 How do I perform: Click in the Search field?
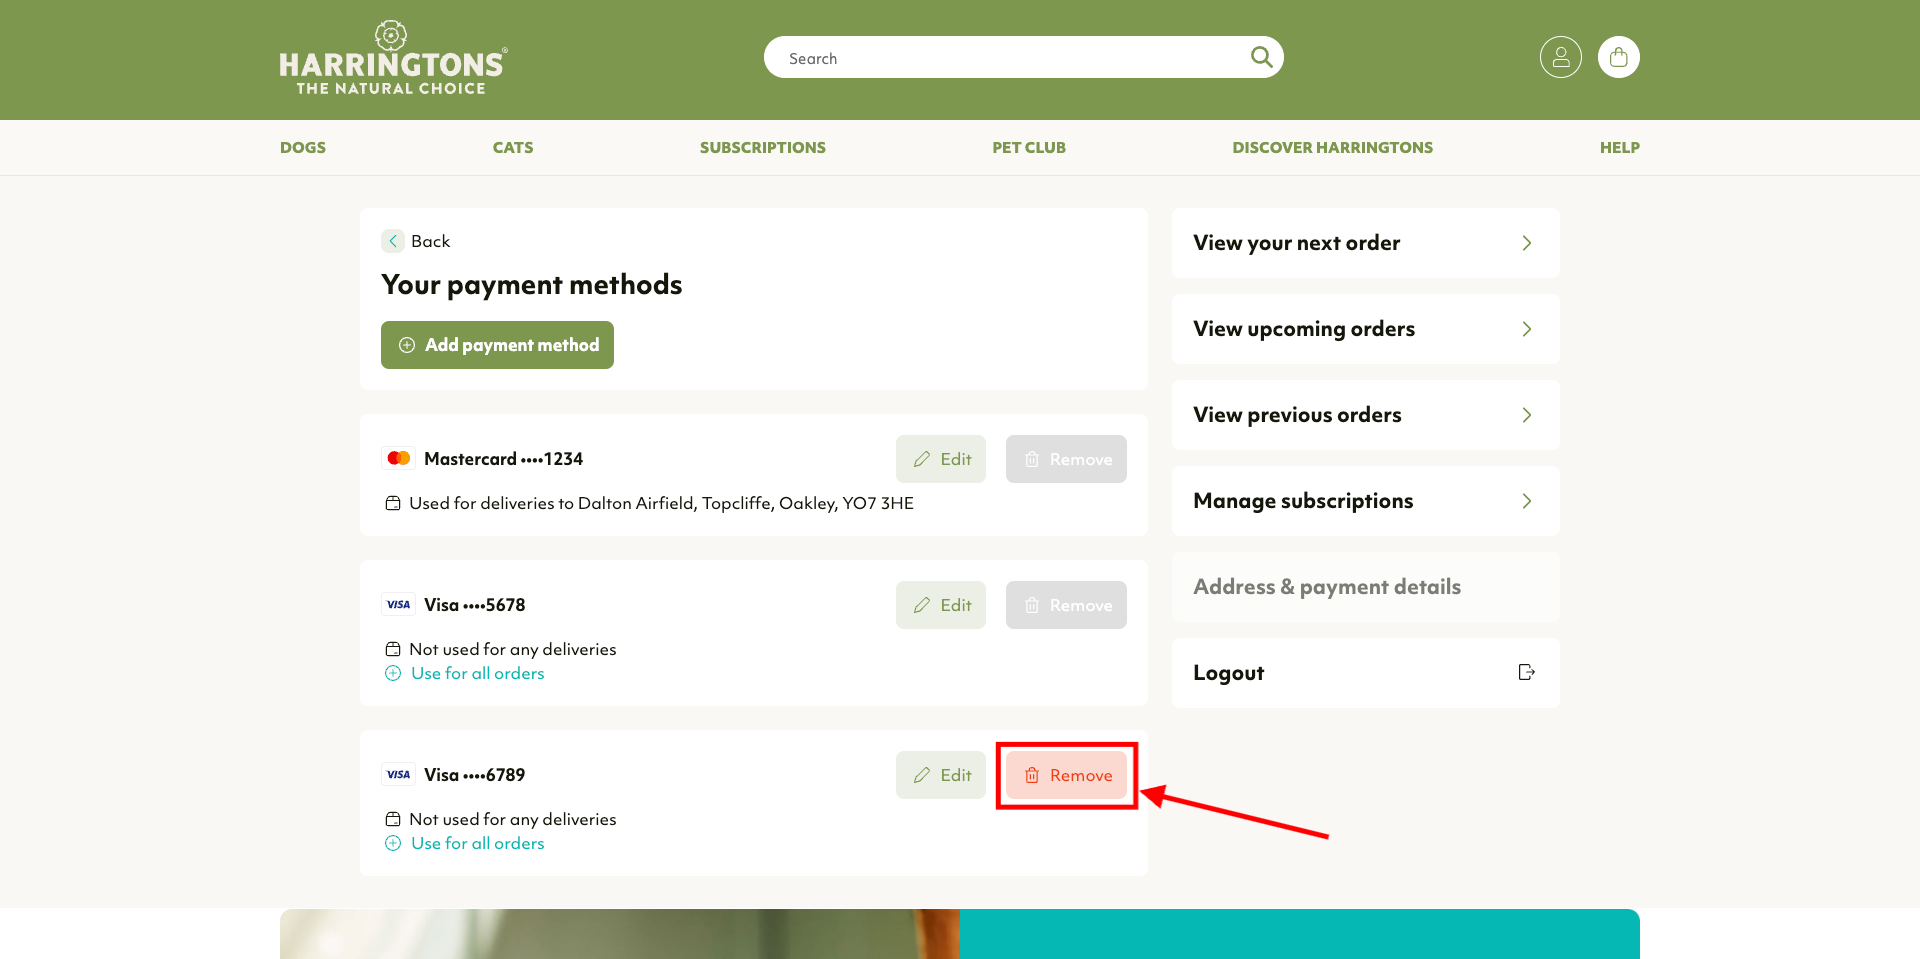[x=1010, y=57]
